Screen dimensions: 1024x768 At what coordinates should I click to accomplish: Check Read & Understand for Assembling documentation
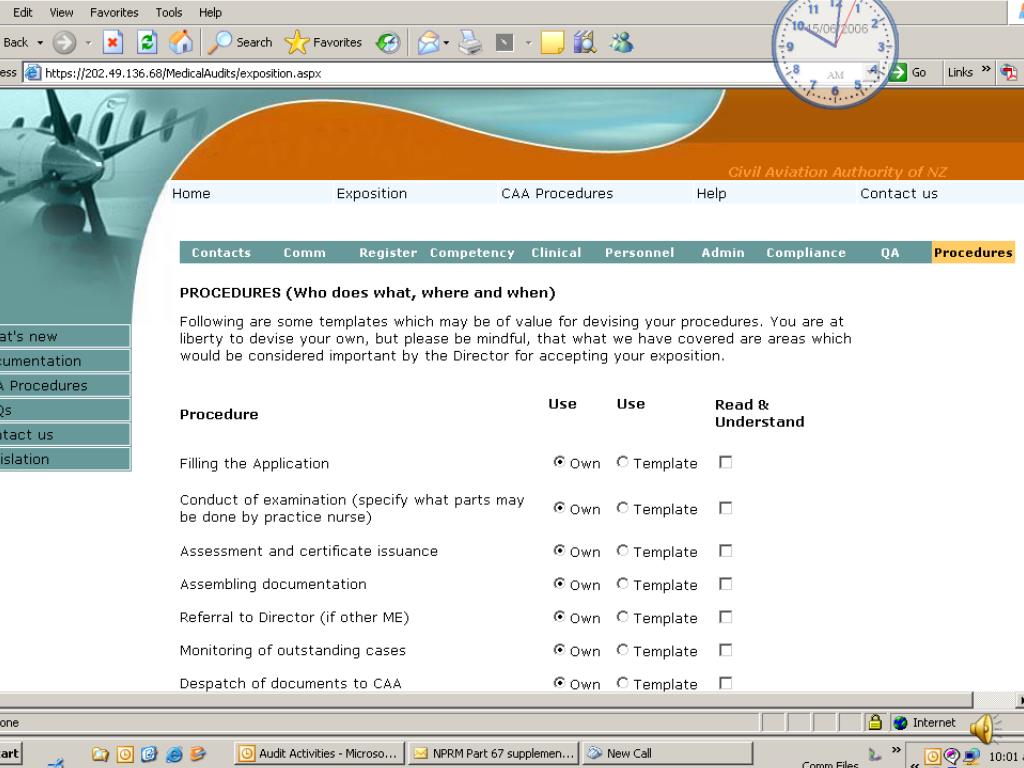[725, 584]
